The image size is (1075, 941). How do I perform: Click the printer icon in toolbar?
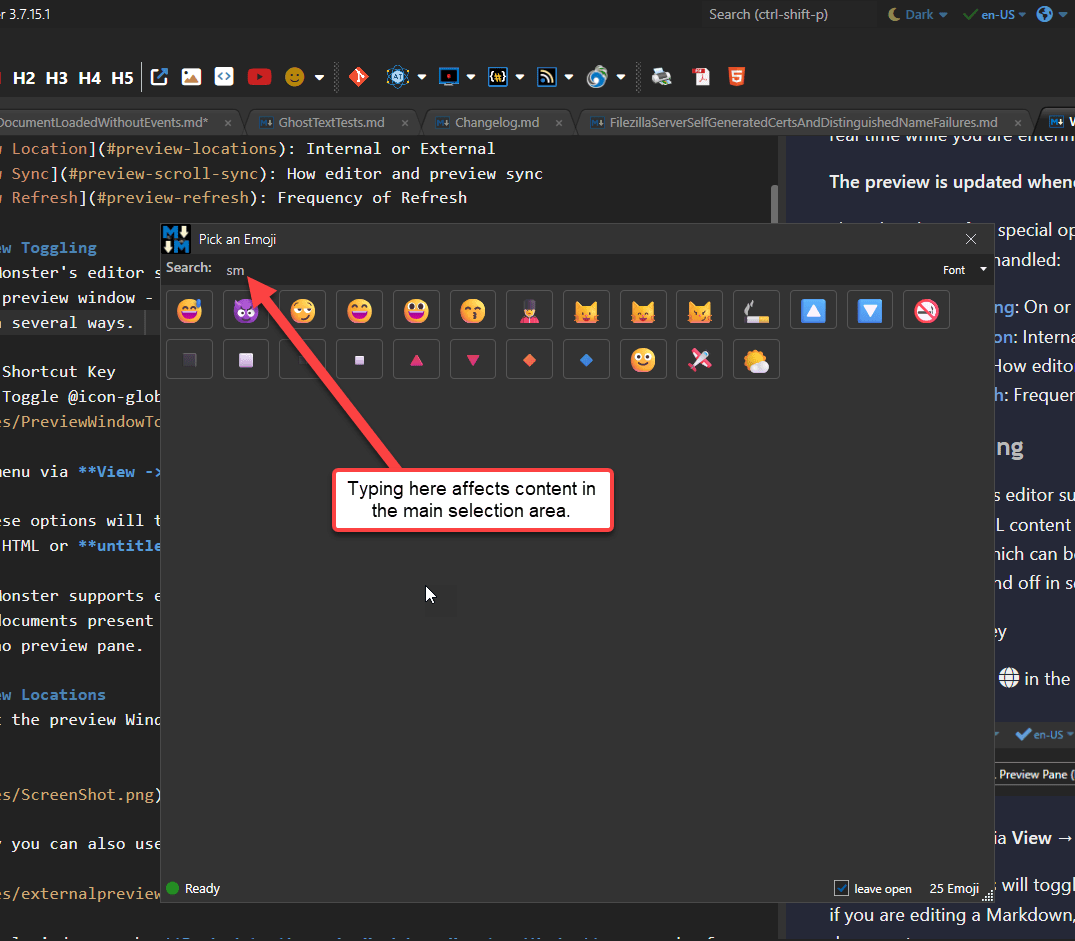tap(662, 77)
